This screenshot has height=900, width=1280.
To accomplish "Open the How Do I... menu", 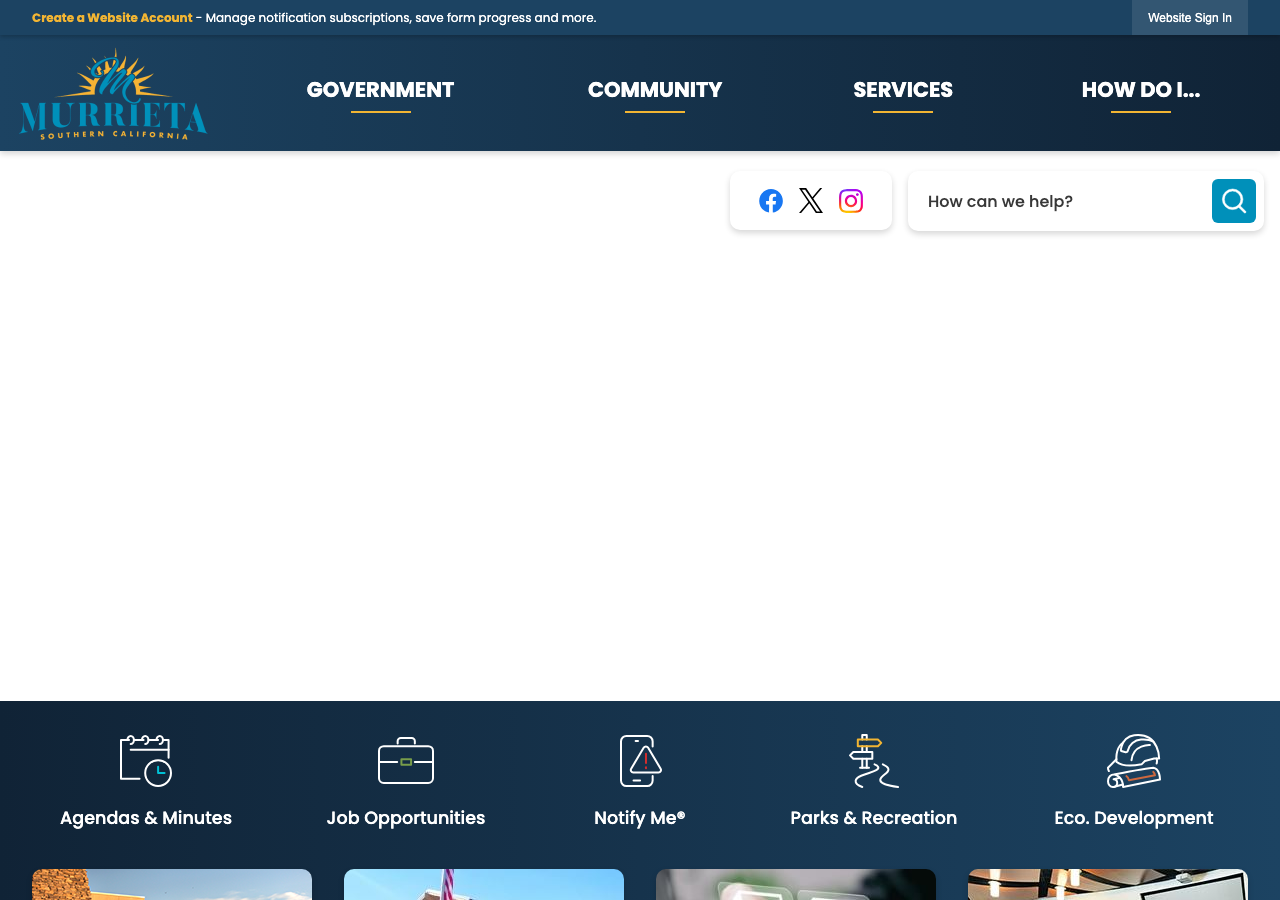I will click(x=1141, y=90).
